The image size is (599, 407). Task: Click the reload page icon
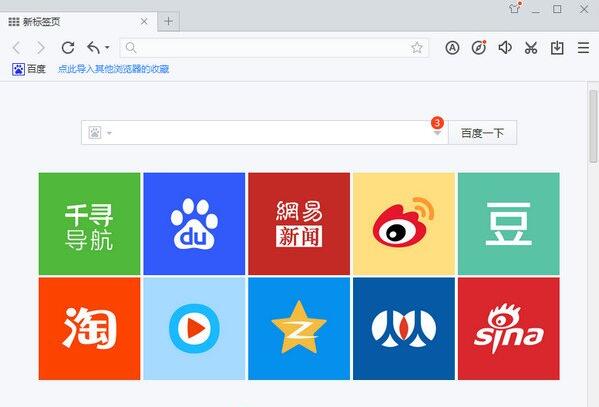click(x=68, y=48)
